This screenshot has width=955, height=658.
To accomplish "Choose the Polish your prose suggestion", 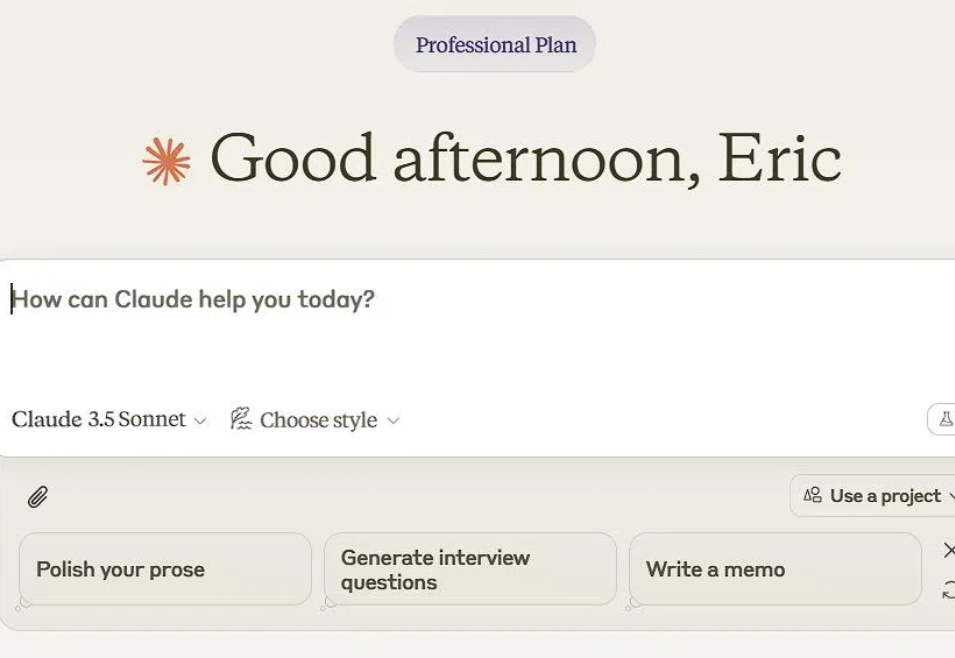I will point(165,569).
